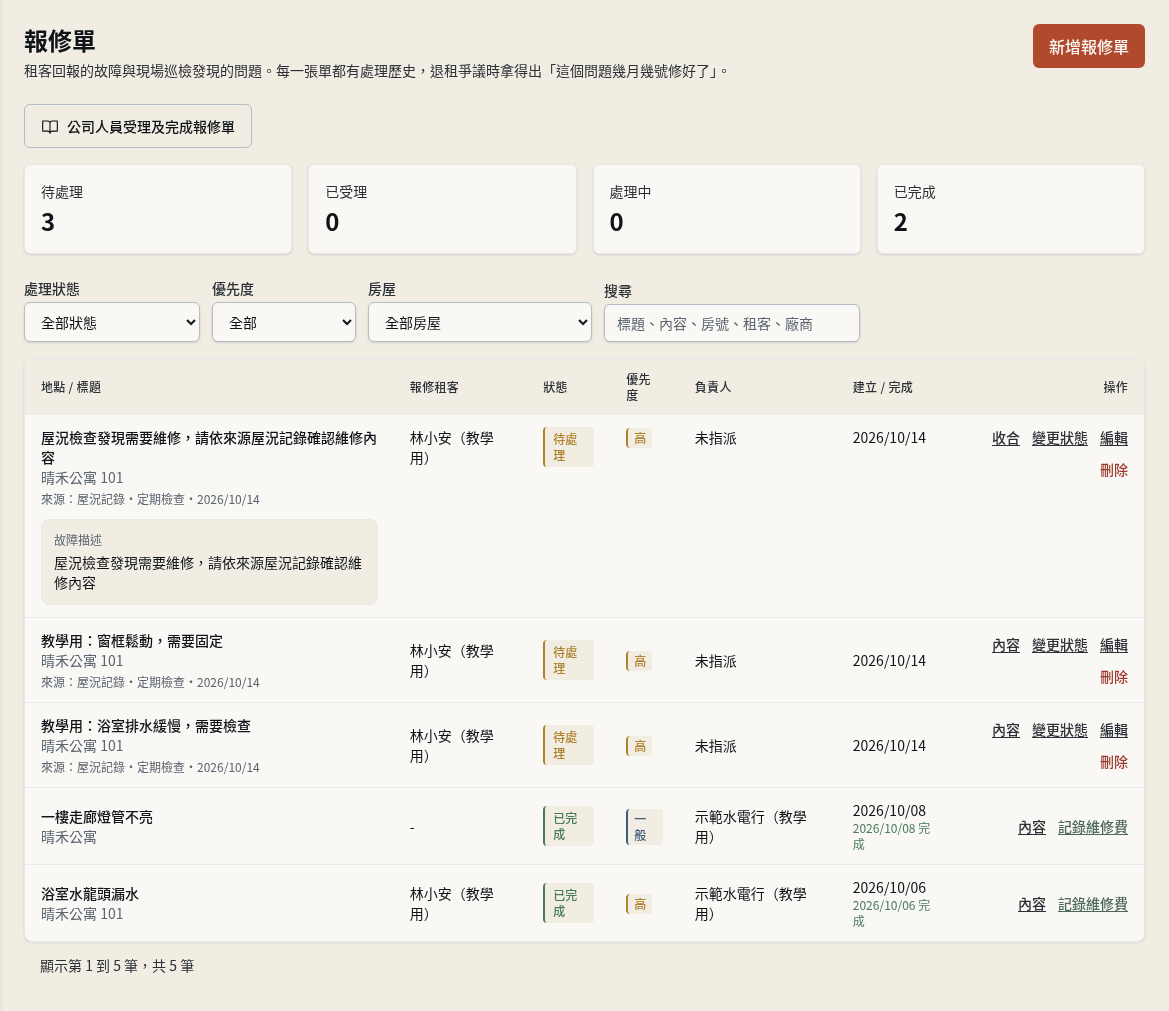Click the 待處理 status badge in 窗框鬆動 row
The width and height of the screenshot is (1169, 1011).
tap(568, 660)
